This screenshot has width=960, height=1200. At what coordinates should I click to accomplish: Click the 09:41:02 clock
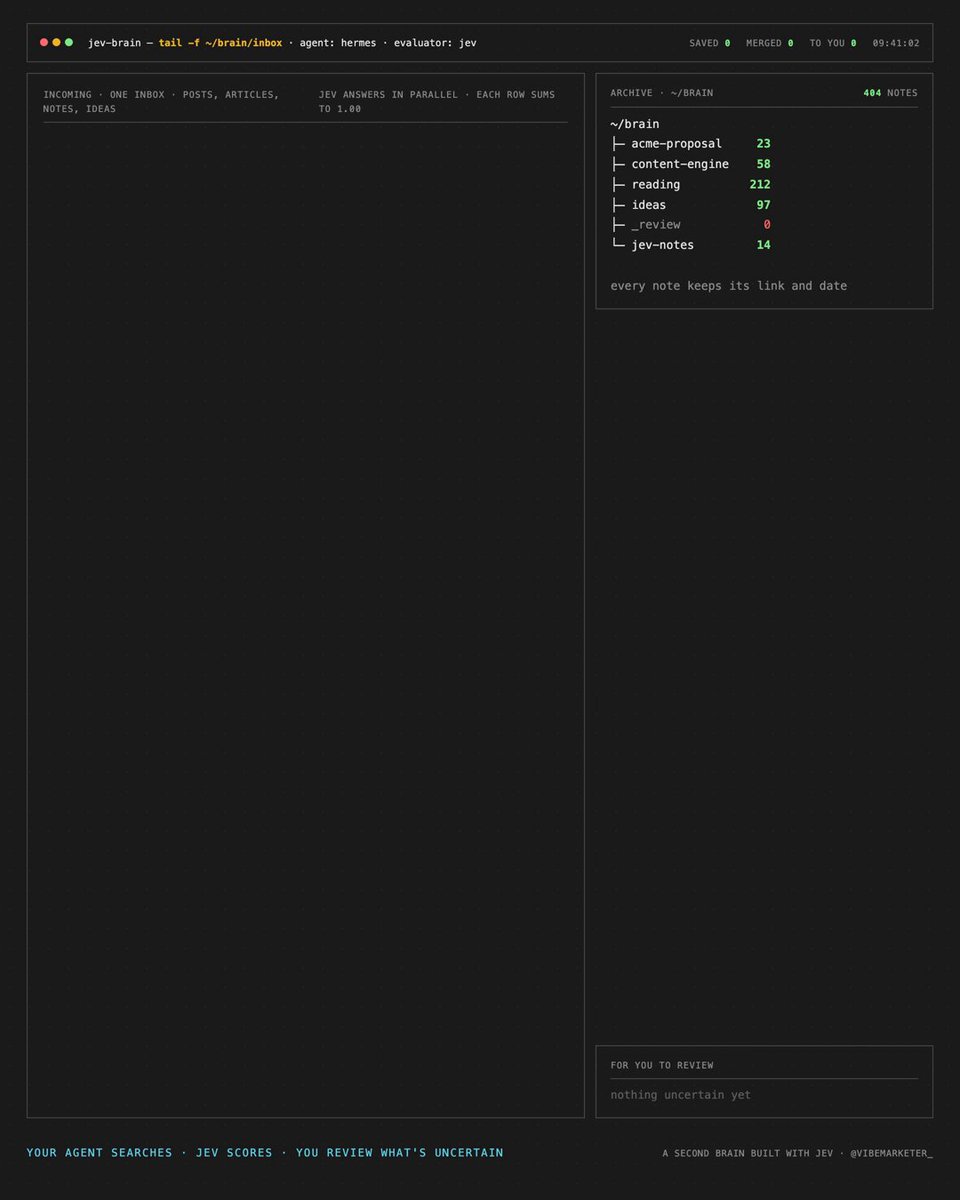(x=896, y=43)
